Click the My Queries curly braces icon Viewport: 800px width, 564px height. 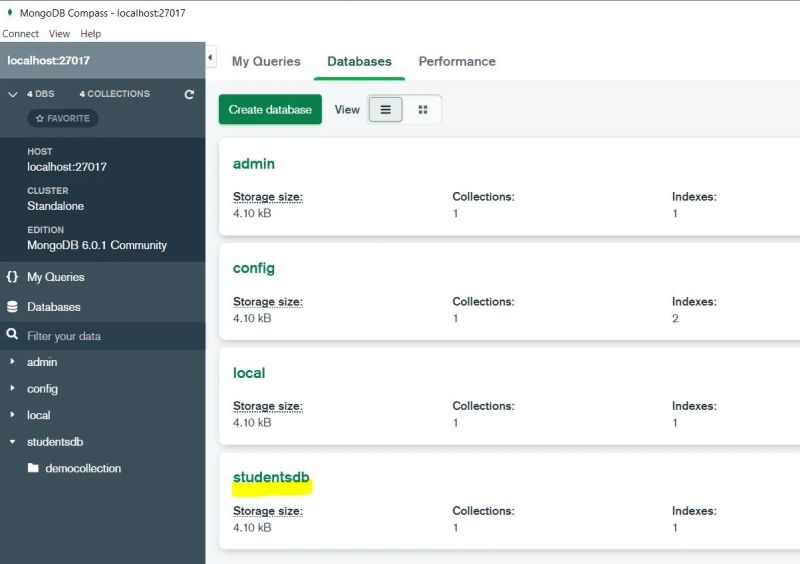pos(12,277)
